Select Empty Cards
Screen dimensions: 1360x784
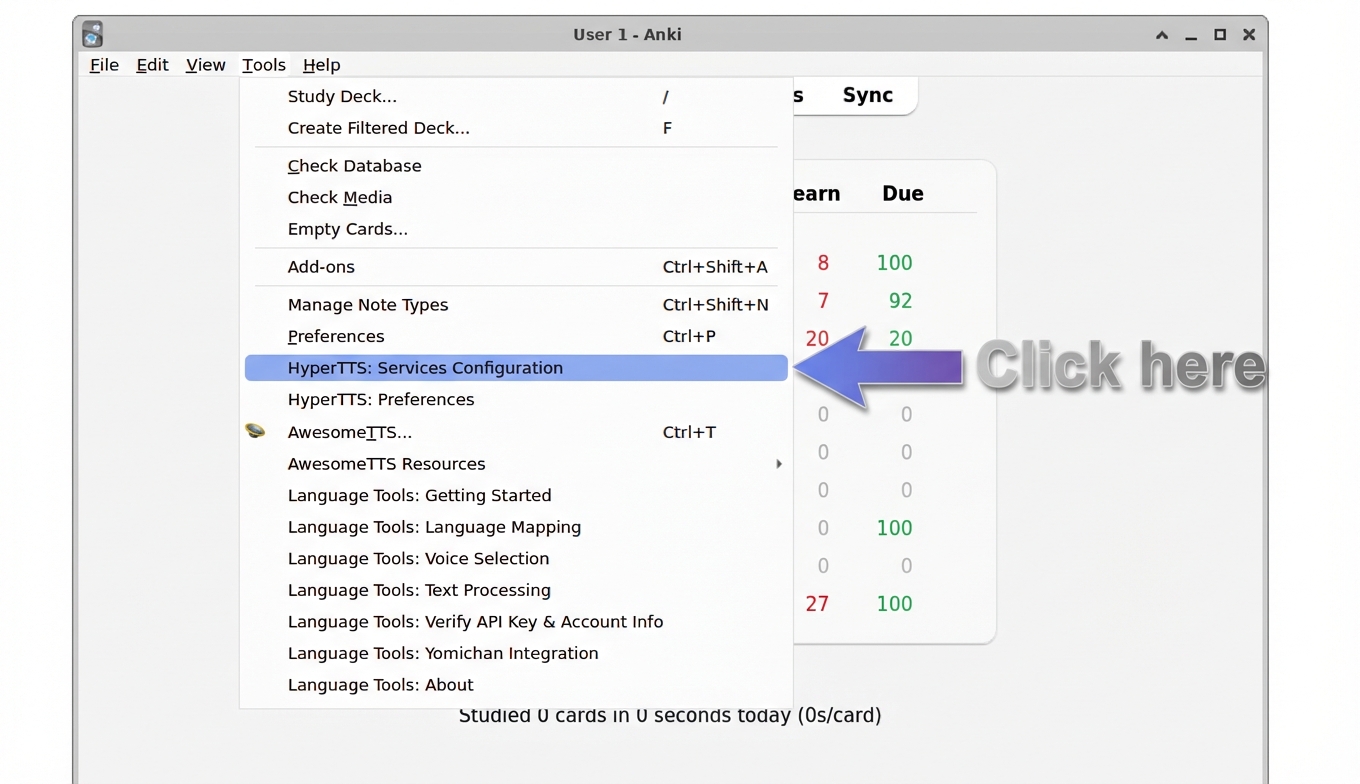pyautogui.click(x=347, y=229)
